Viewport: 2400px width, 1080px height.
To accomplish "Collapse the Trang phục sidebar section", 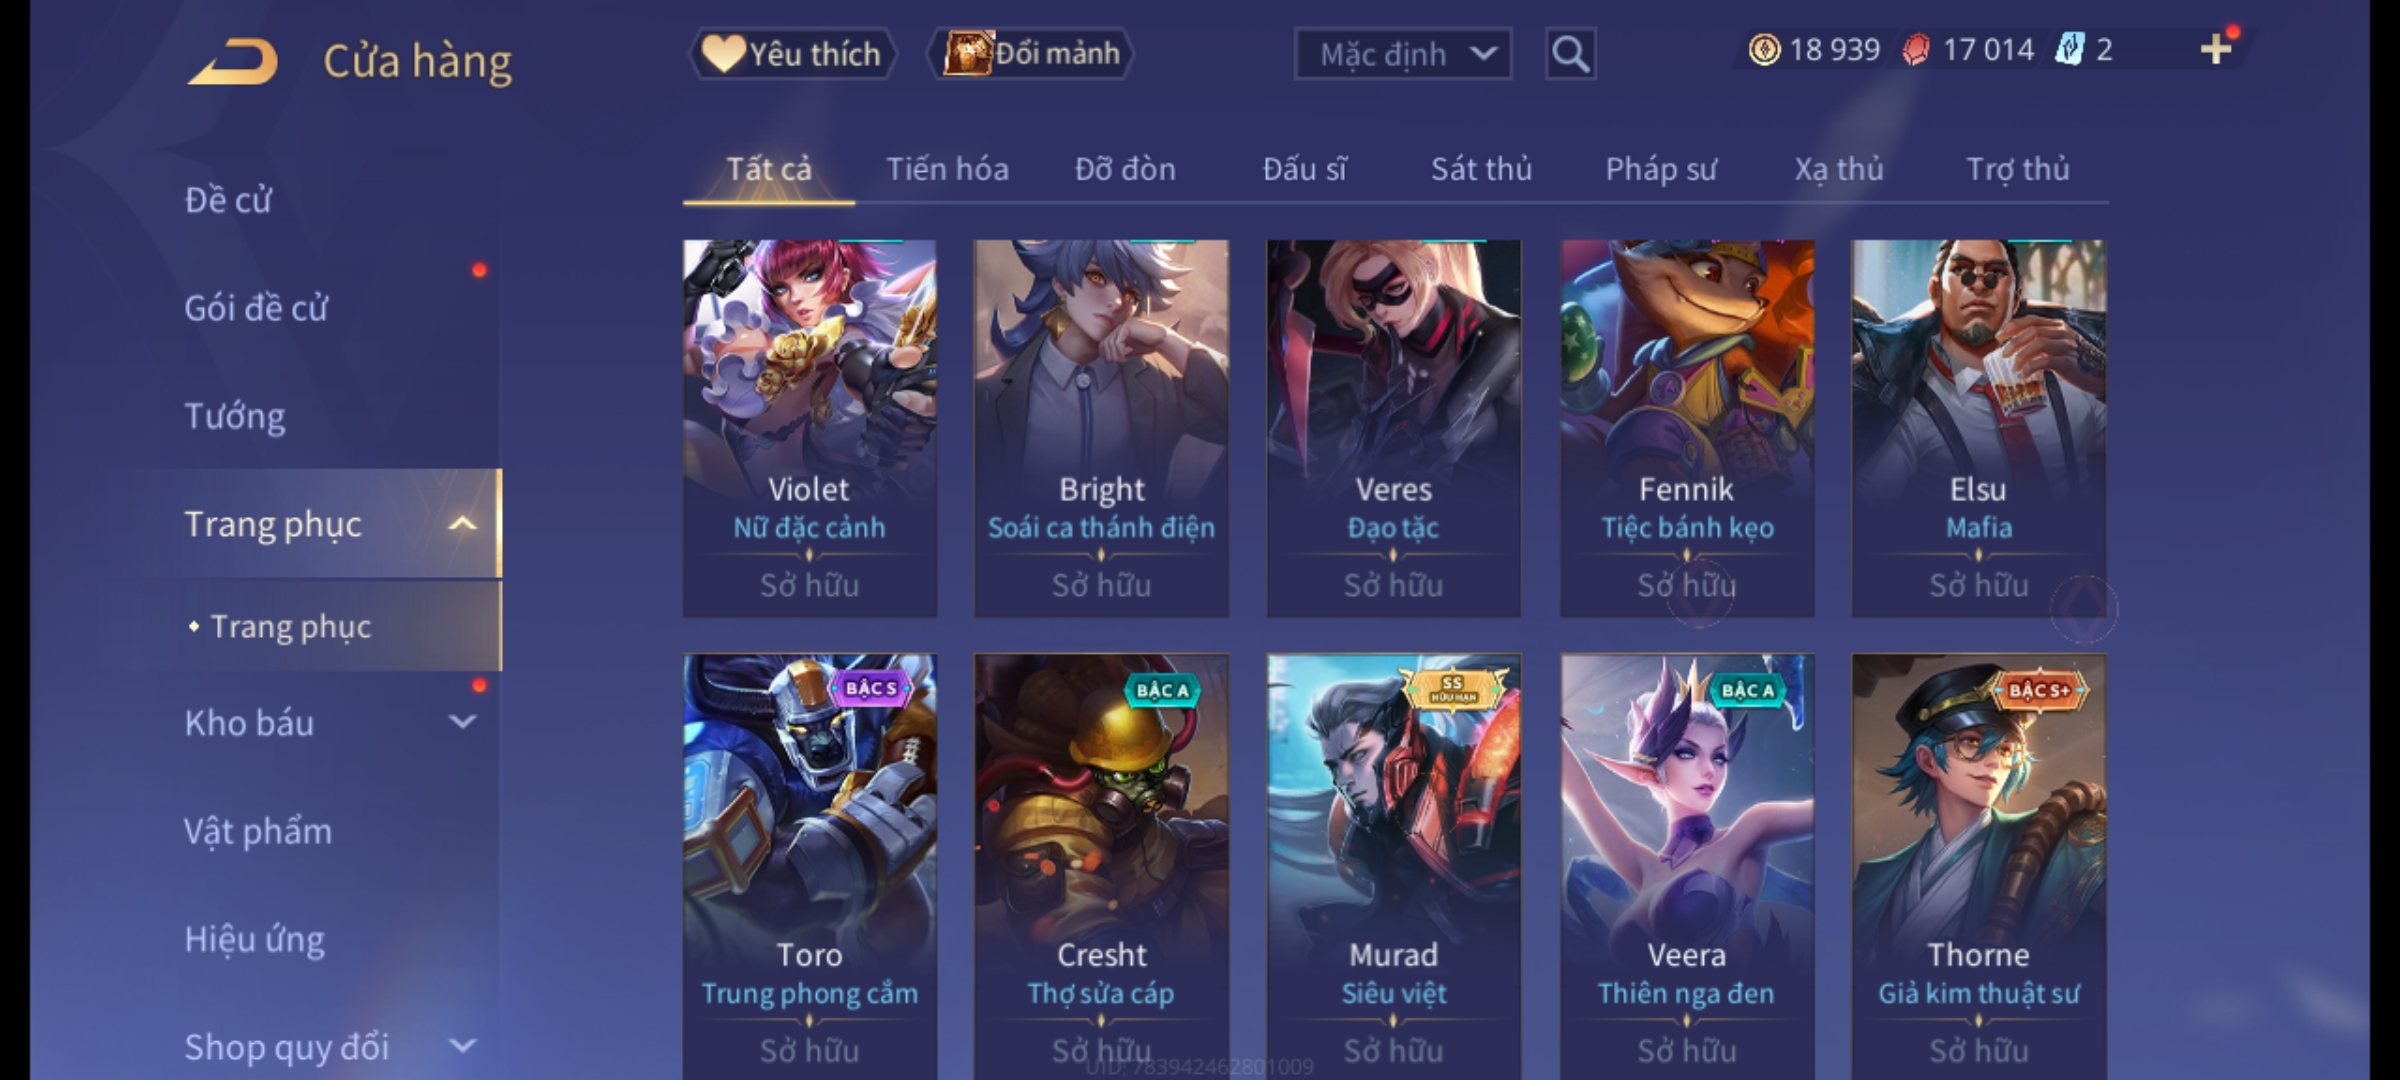I will point(462,523).
